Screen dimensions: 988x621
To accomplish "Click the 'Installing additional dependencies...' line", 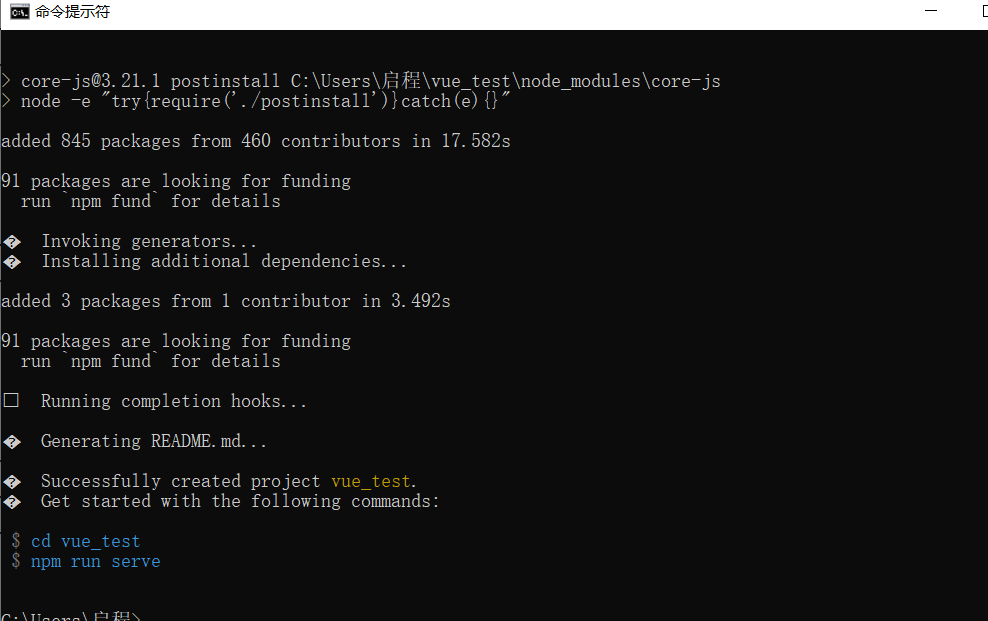I will (224, 261).
